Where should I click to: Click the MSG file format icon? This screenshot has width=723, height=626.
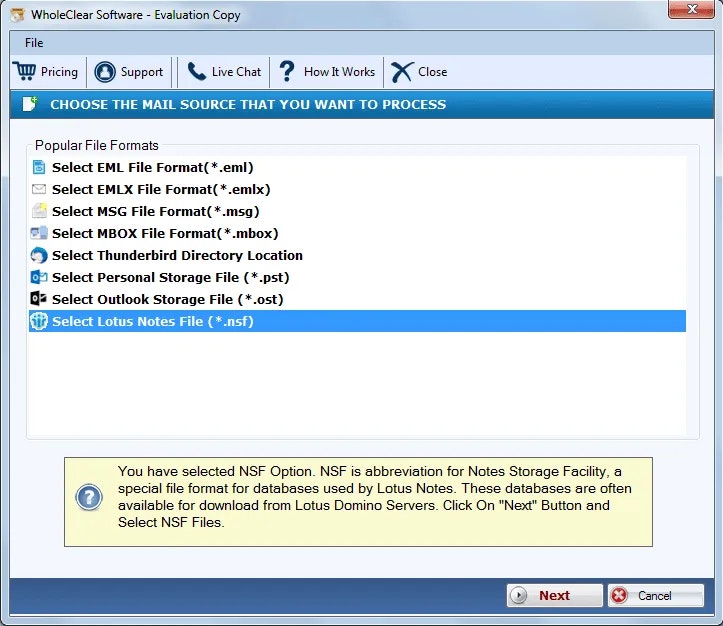click(39, 211)
